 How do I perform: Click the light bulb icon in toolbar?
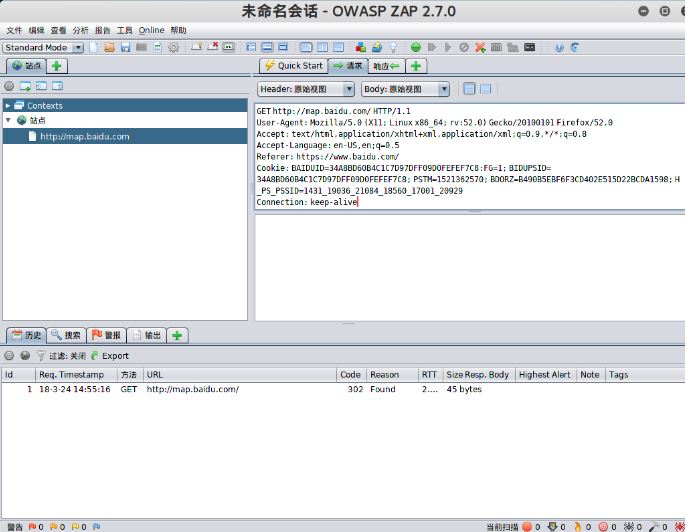click(x=393, y=47)
